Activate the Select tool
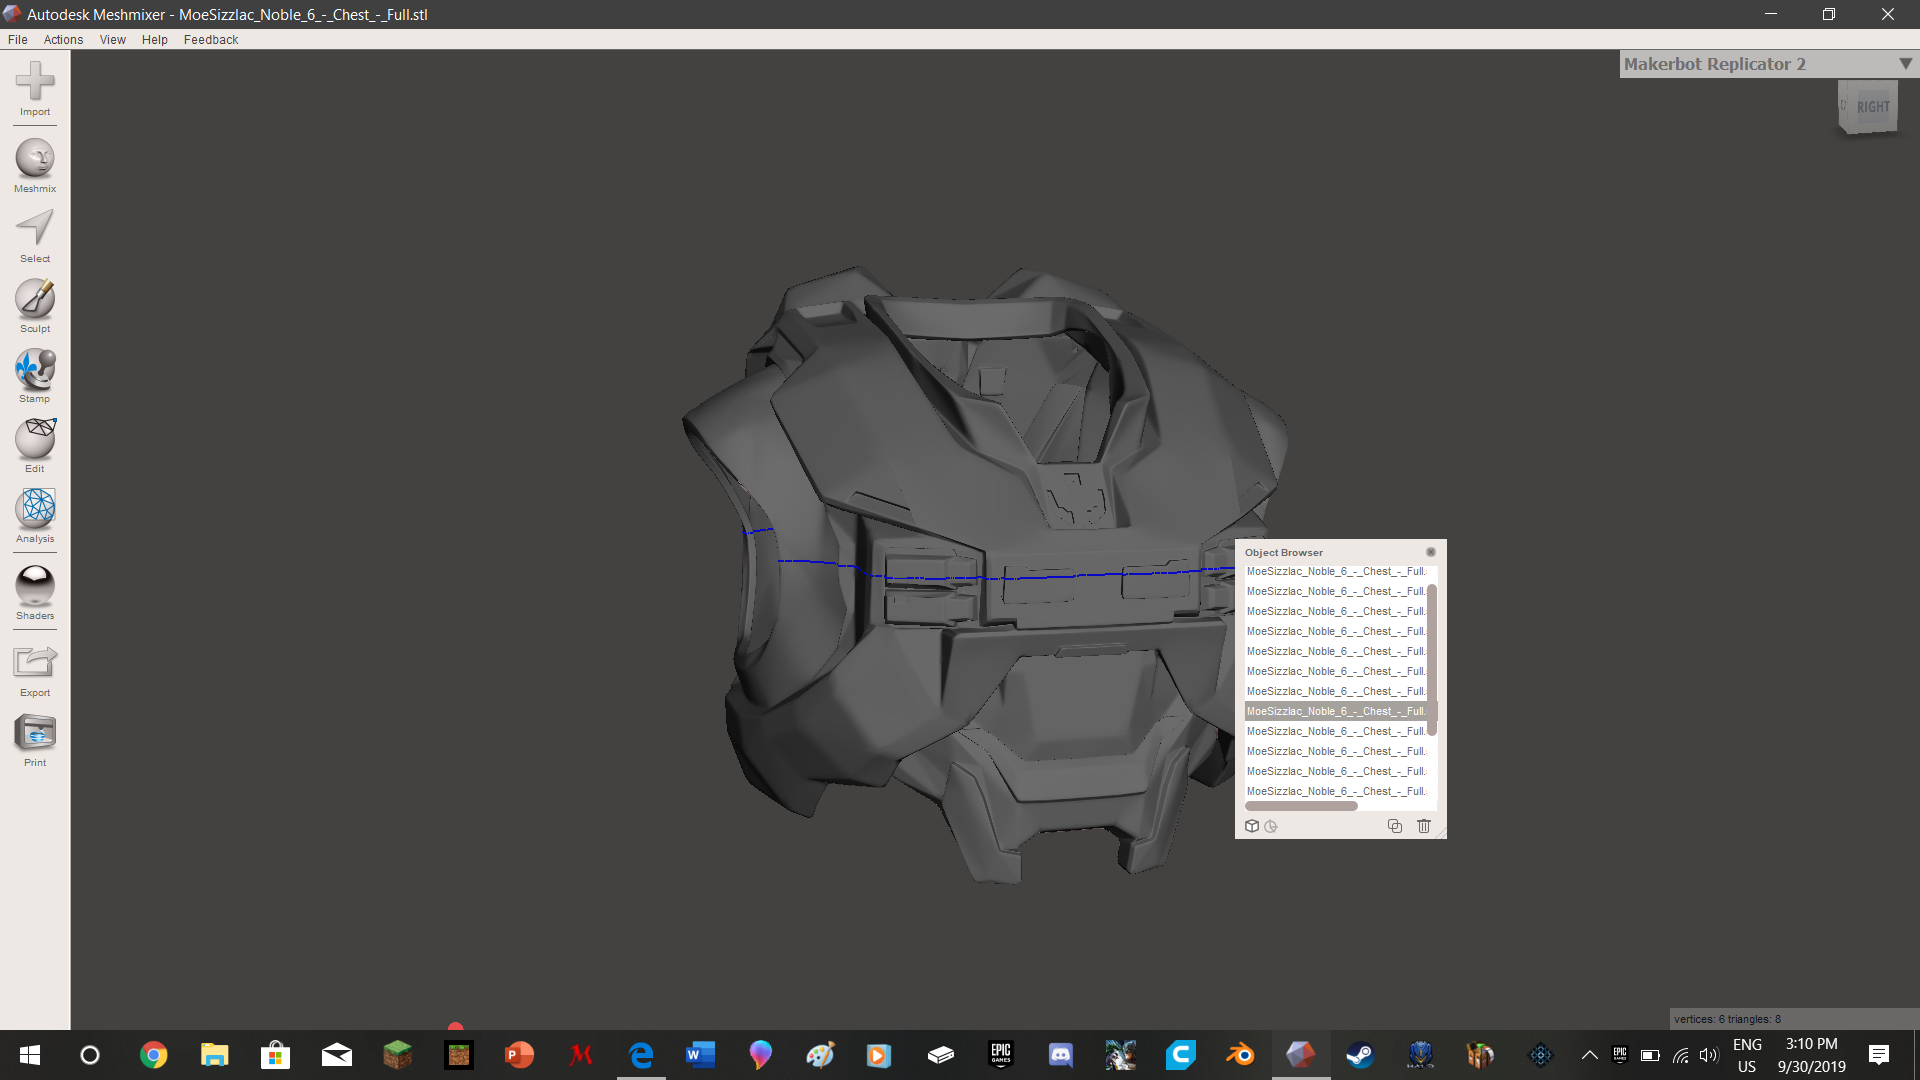1920x1080 pixels. point(35,230)
